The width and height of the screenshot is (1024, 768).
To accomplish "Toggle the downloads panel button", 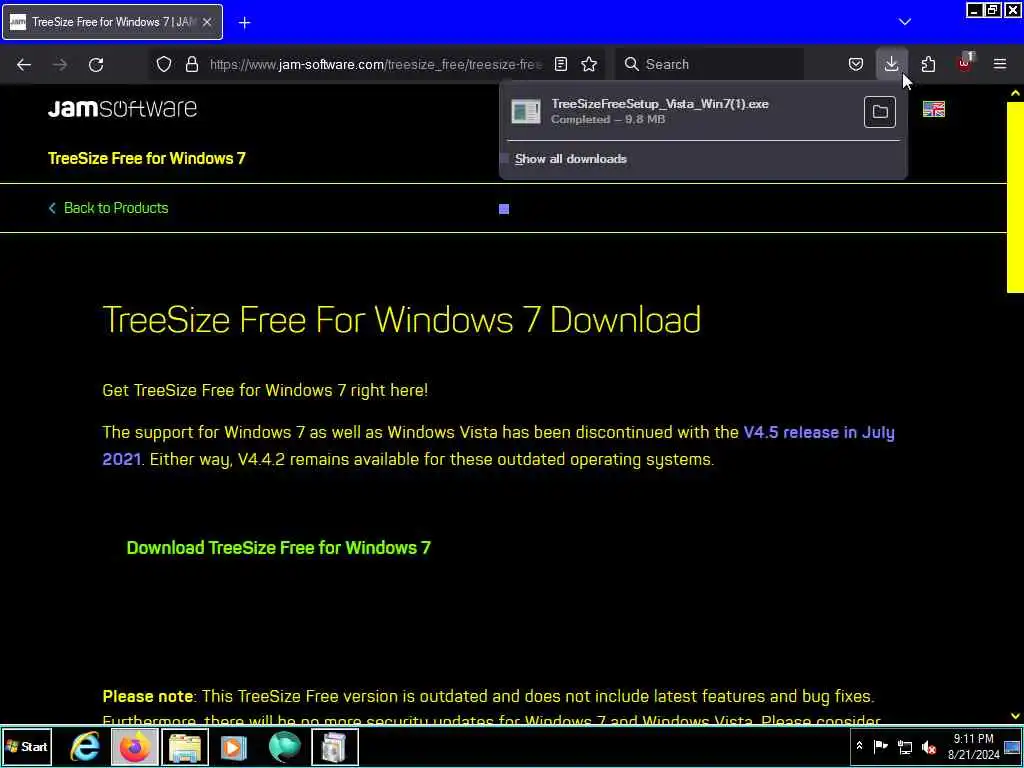I will (891, 64).
